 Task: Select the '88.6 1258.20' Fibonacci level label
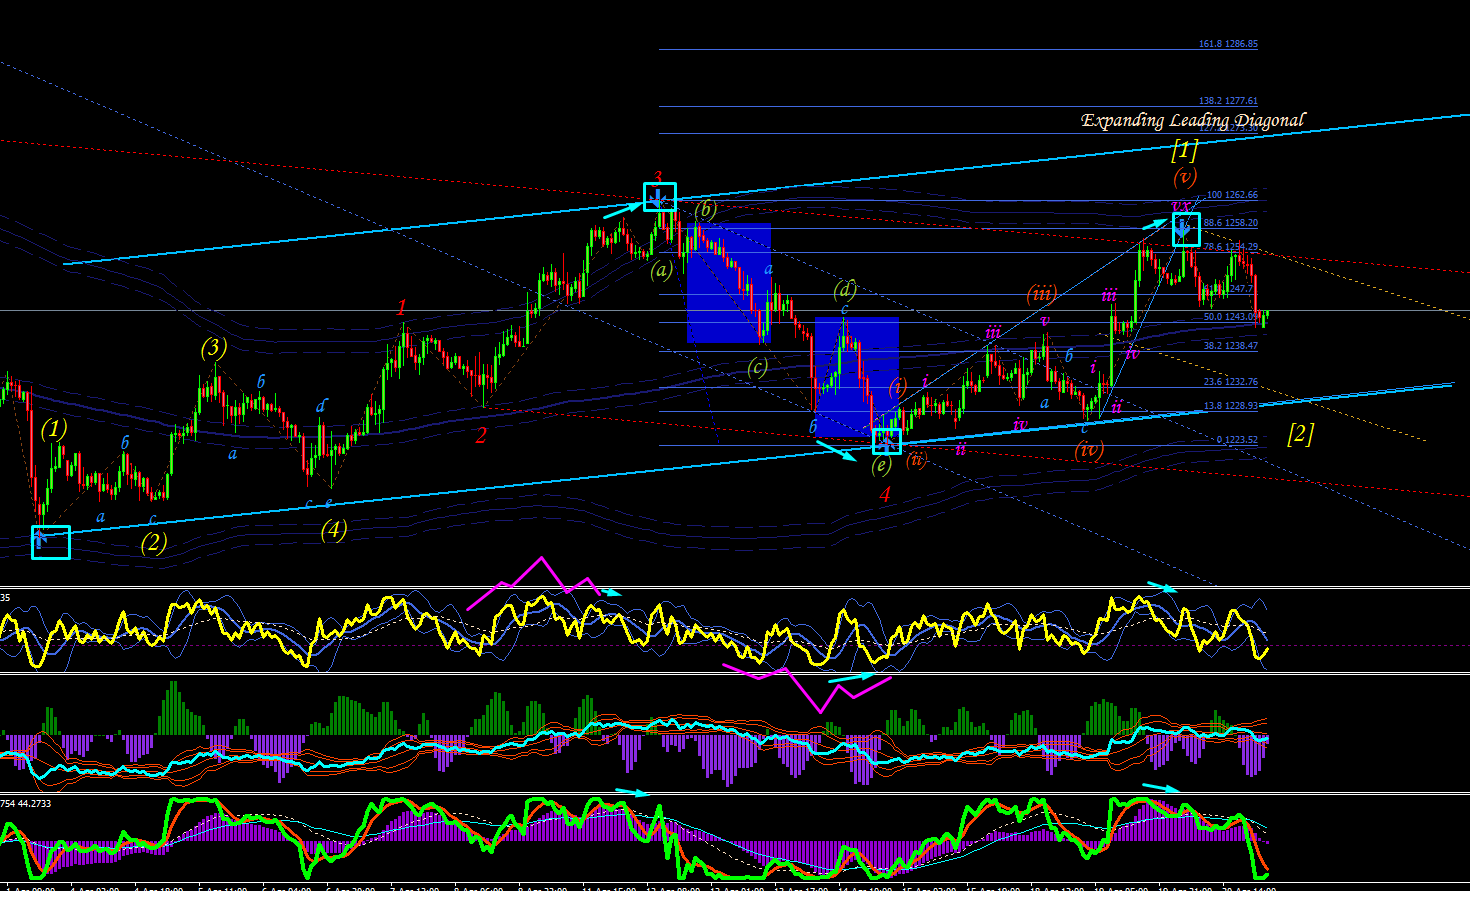pyautogui.click(x=1231, y=223)
